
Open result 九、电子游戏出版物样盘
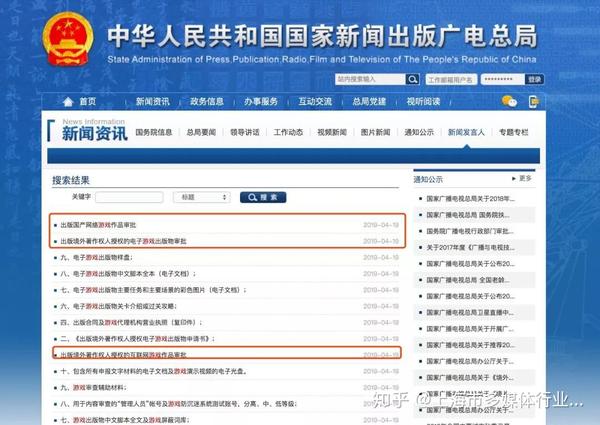pos(96,257)
